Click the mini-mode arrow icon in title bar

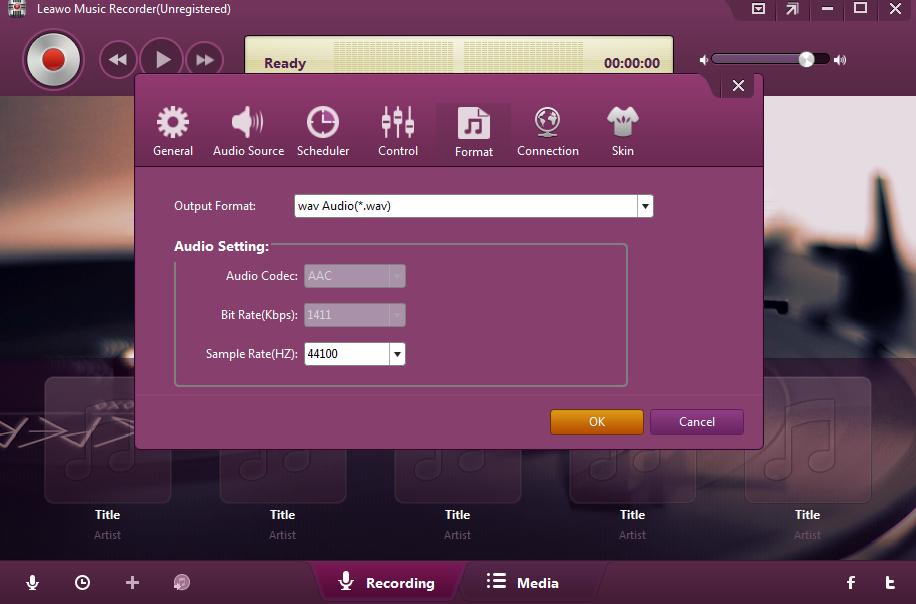[792, 9]
